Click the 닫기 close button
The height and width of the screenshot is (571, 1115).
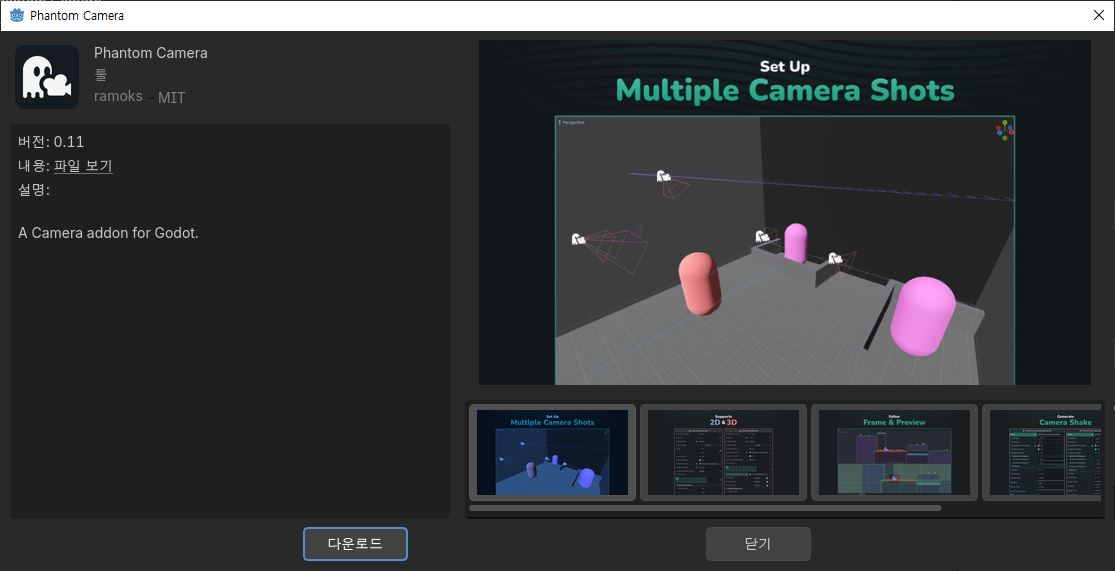[x=758, y=544]
